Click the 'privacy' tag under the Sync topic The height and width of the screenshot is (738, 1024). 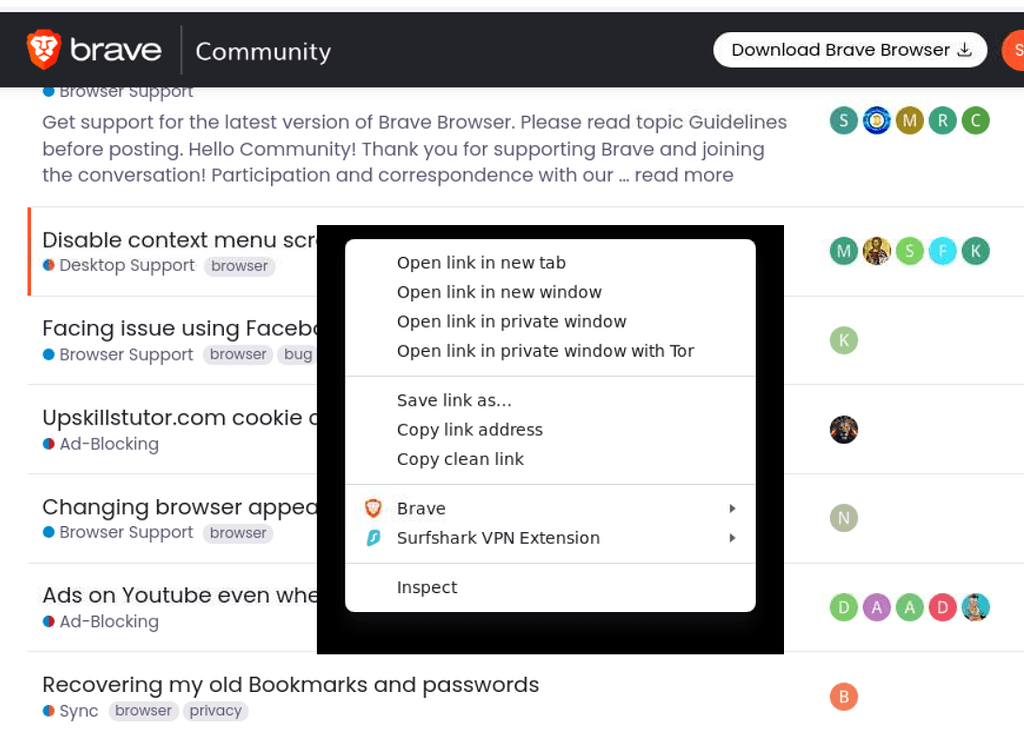pos(215,710)
